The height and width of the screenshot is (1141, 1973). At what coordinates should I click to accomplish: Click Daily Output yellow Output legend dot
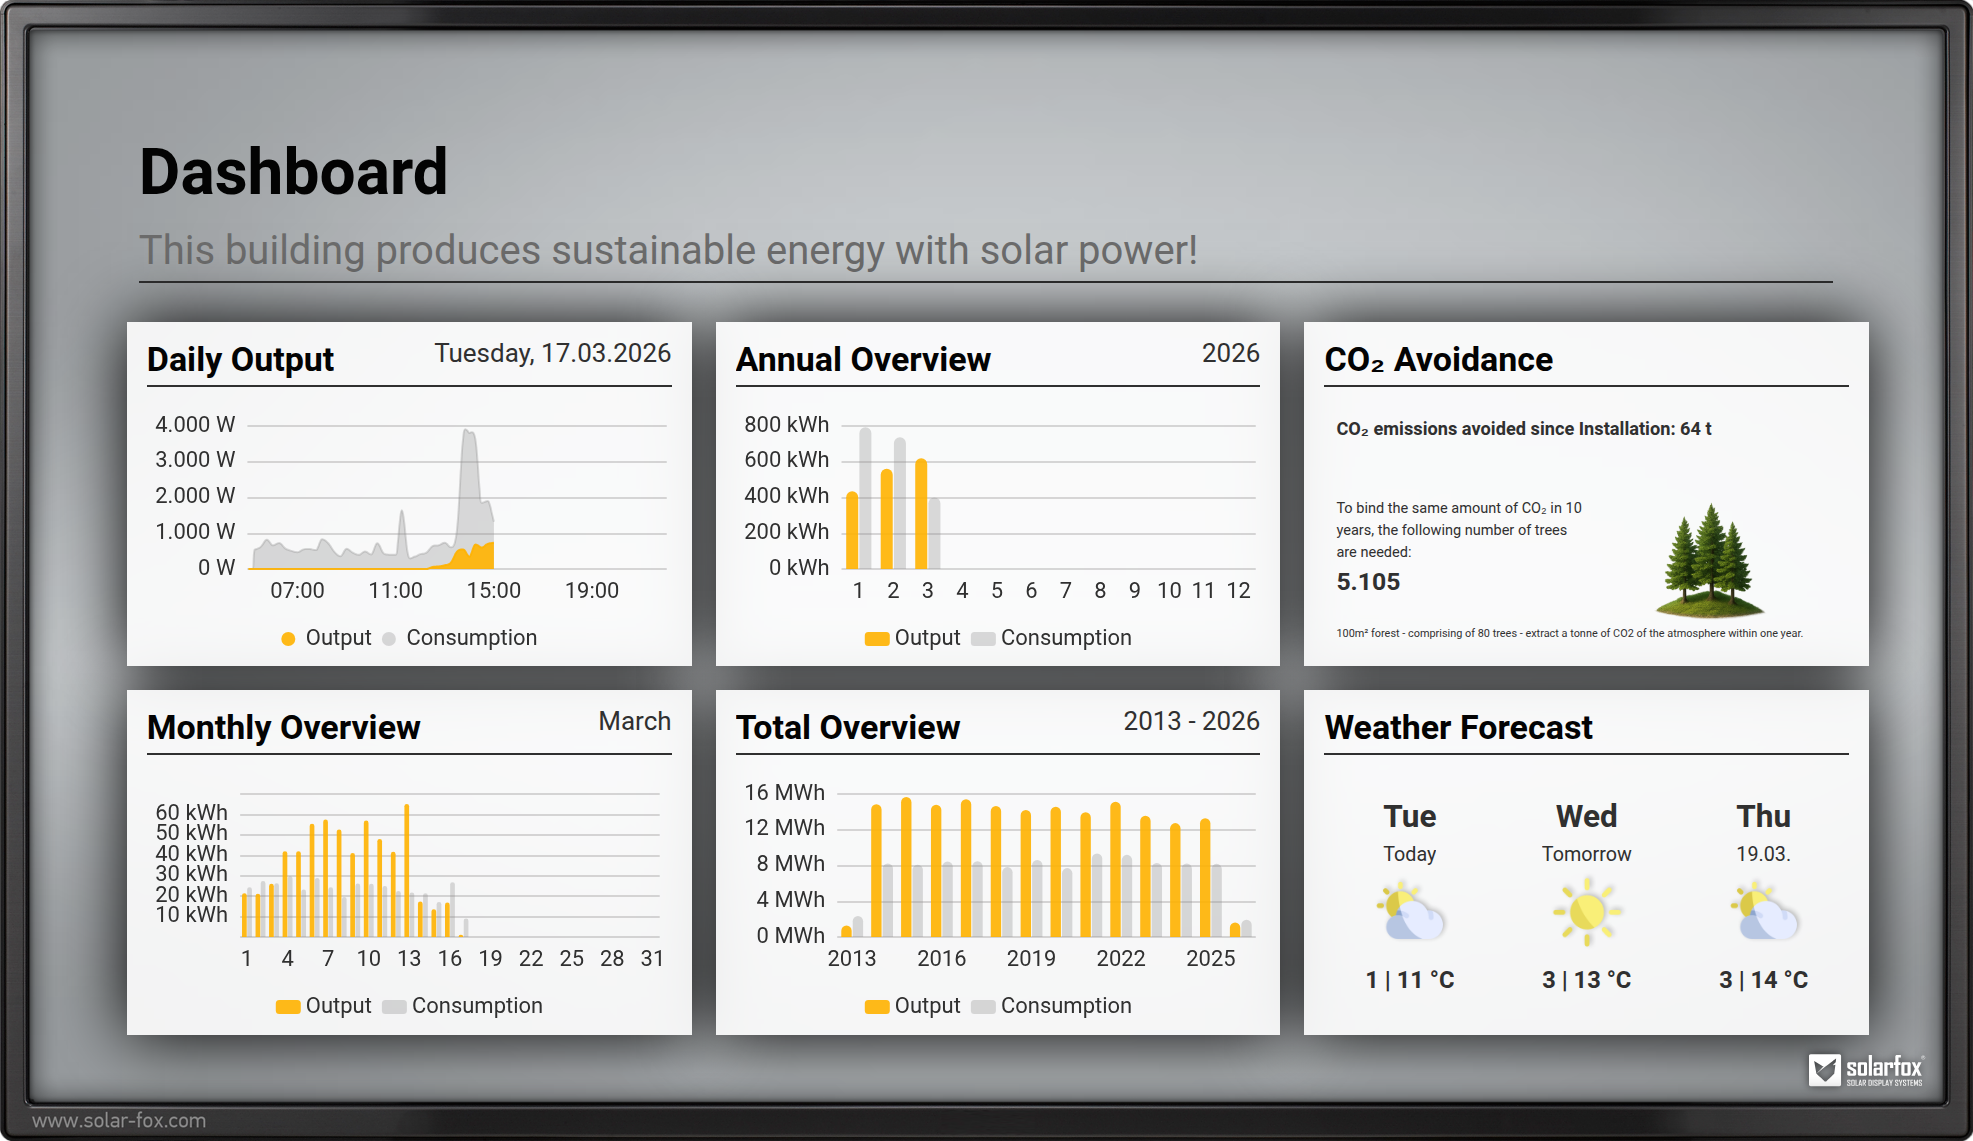click(x=288, y=639)
